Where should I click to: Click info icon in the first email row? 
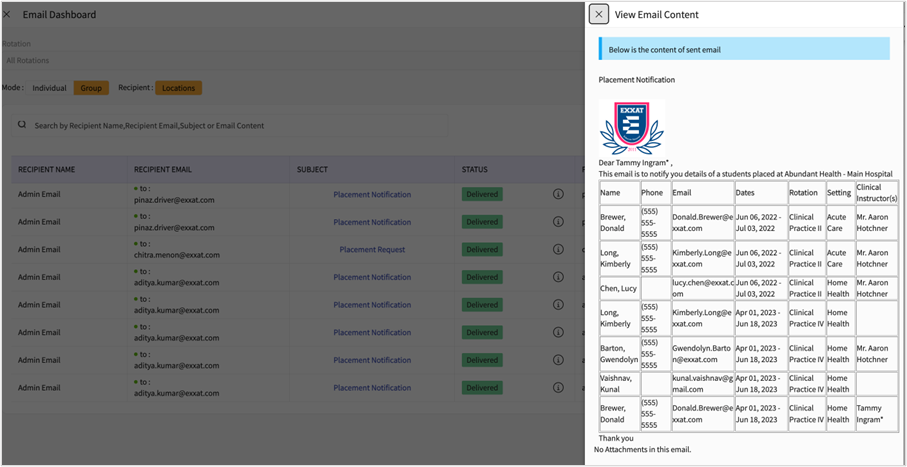(x=558, y=195)
